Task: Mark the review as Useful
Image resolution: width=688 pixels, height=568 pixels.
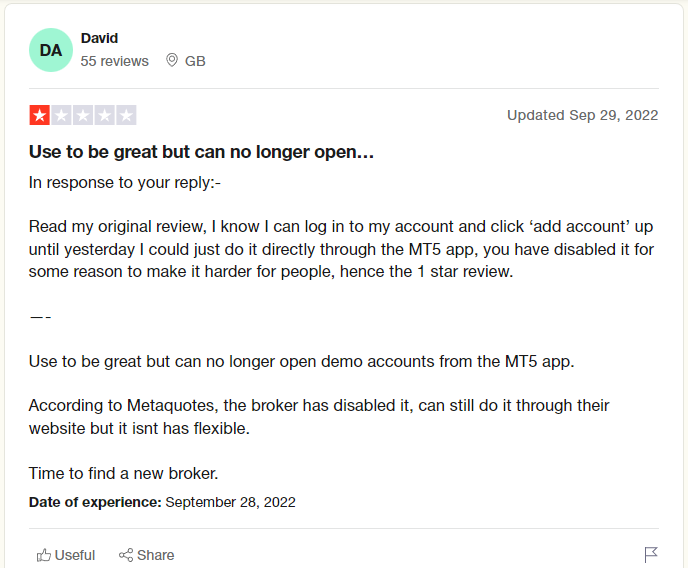Action: [66, 555]
